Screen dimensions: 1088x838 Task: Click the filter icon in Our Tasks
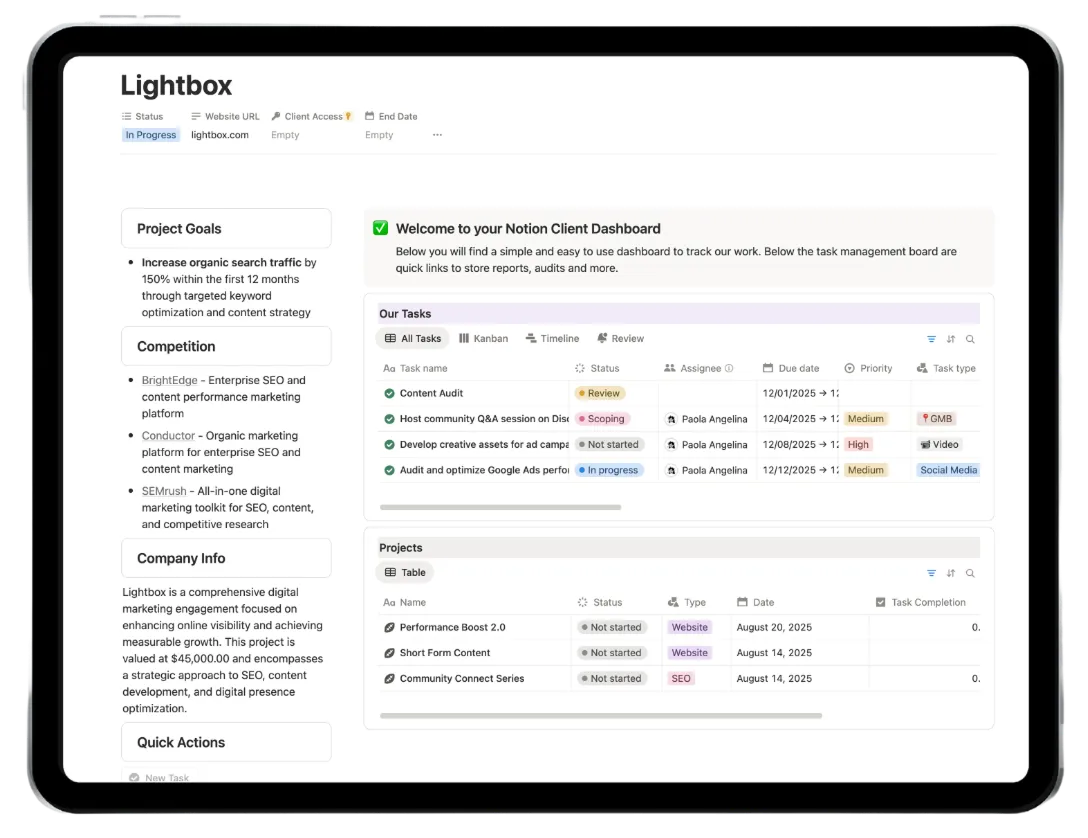[x=931, y=339]
